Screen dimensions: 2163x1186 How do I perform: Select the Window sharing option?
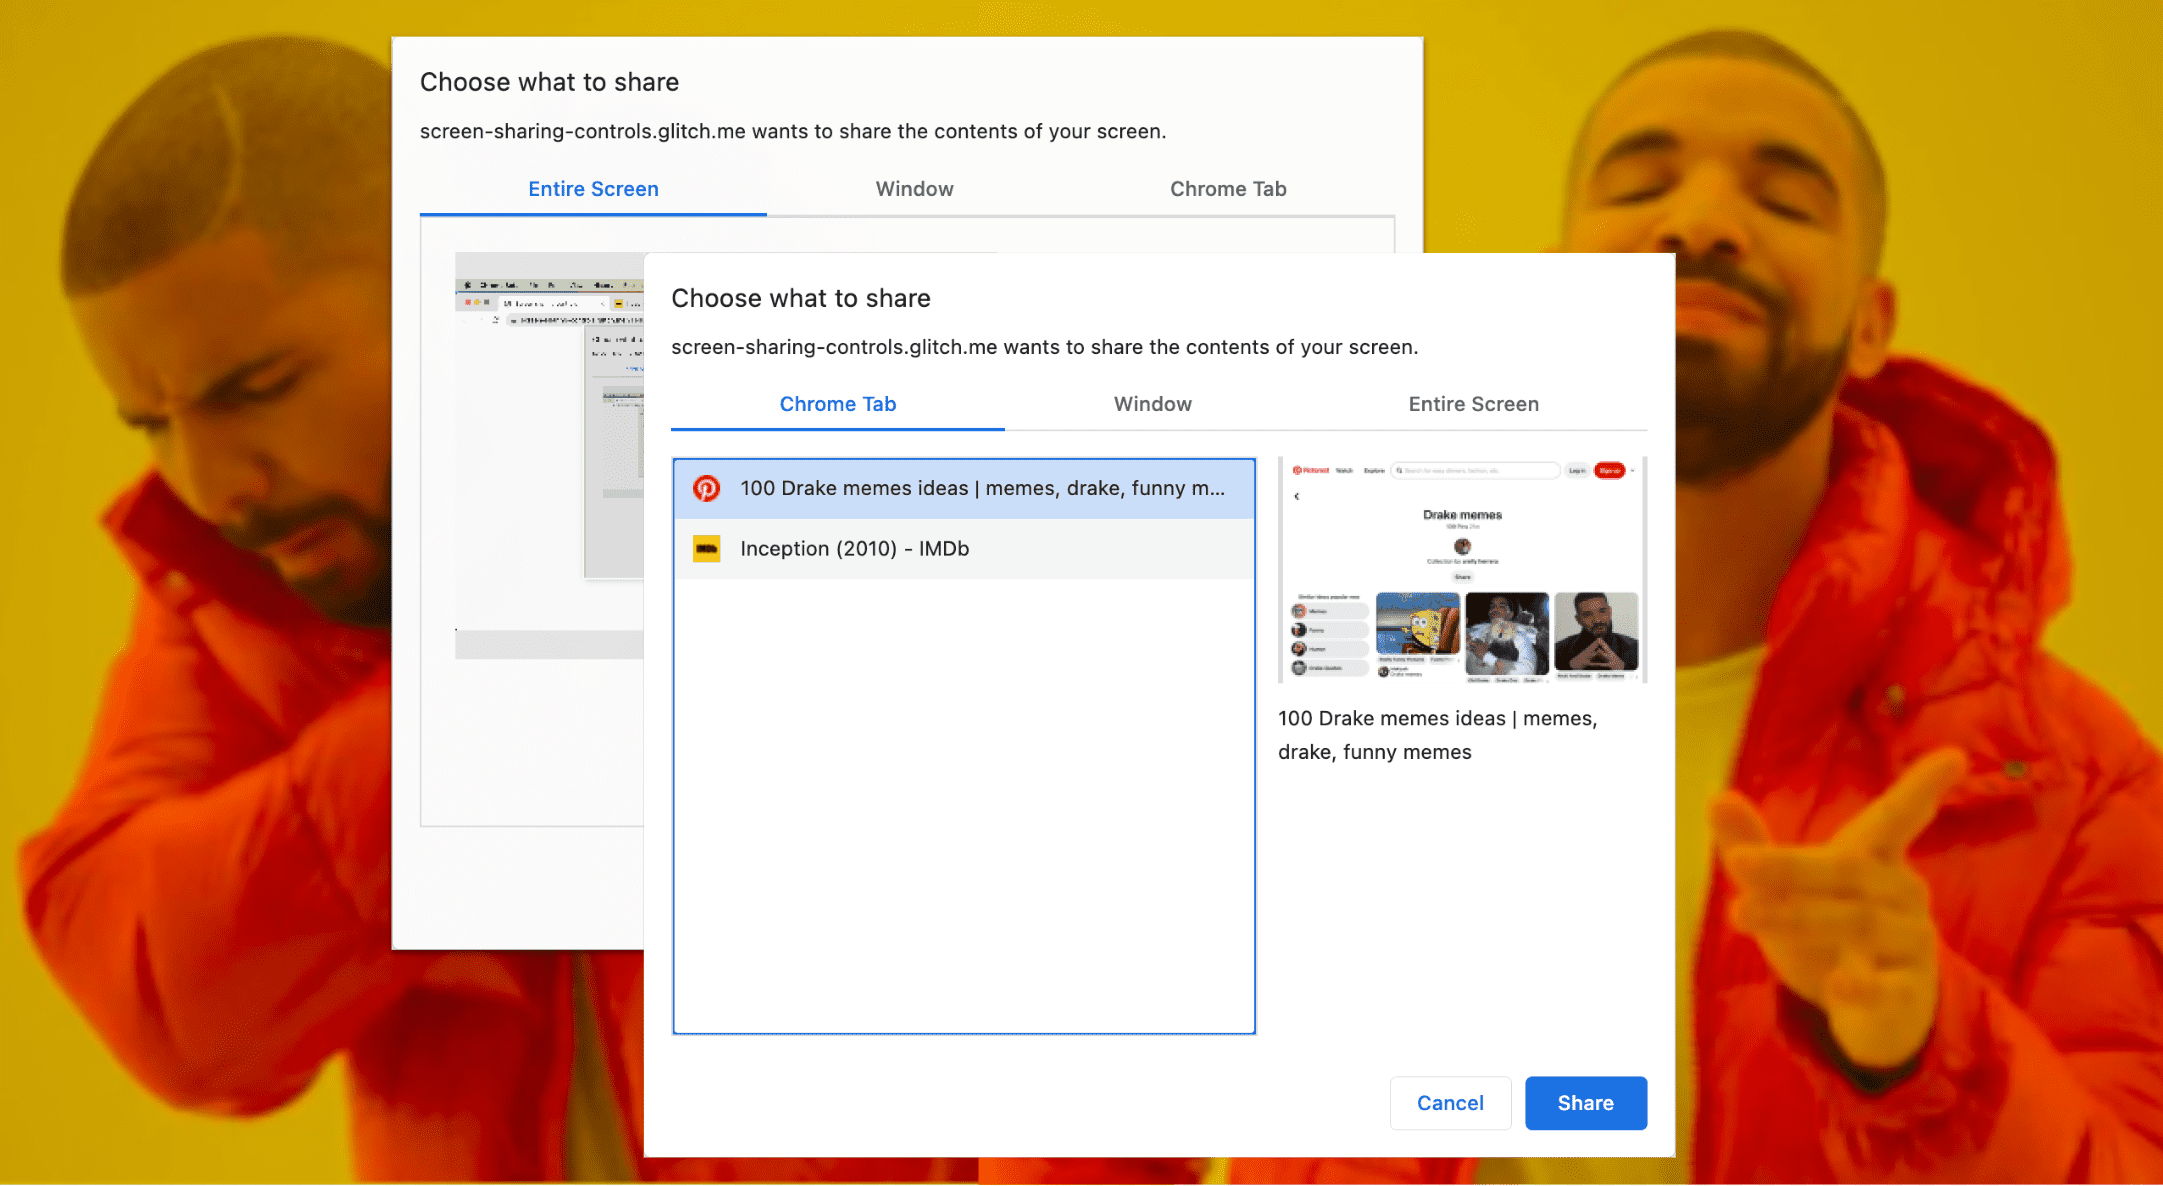(x=1152, y=405)
